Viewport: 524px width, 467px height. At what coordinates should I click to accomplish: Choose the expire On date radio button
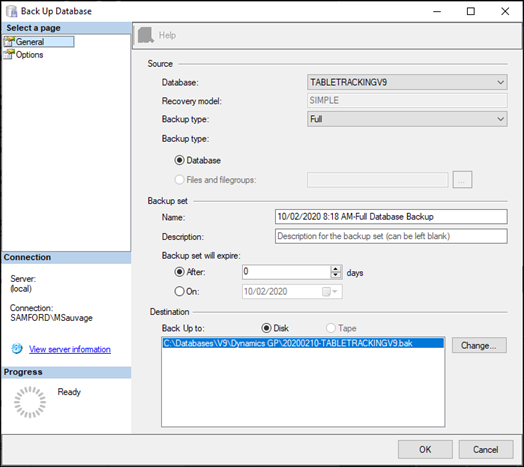[x=179, y=291]
